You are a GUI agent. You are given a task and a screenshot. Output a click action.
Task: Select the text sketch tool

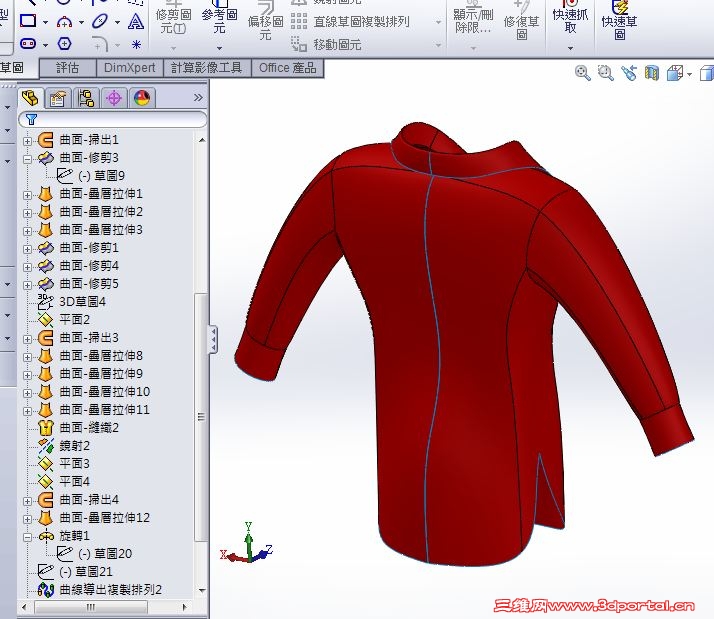[136, 21]
